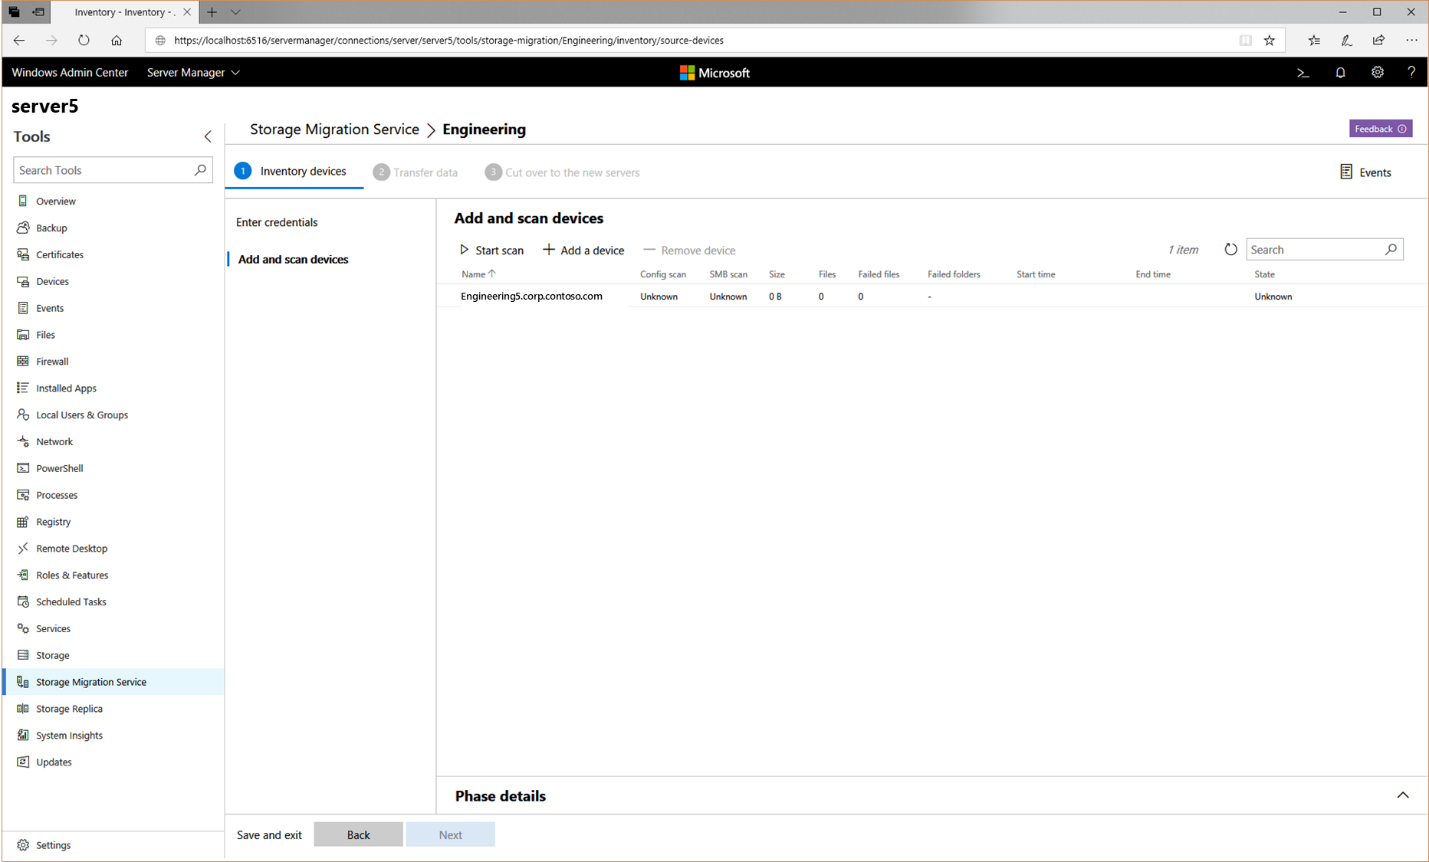Click the help question mark icon
1429x862 pixels.
(x=1411, y=73)
